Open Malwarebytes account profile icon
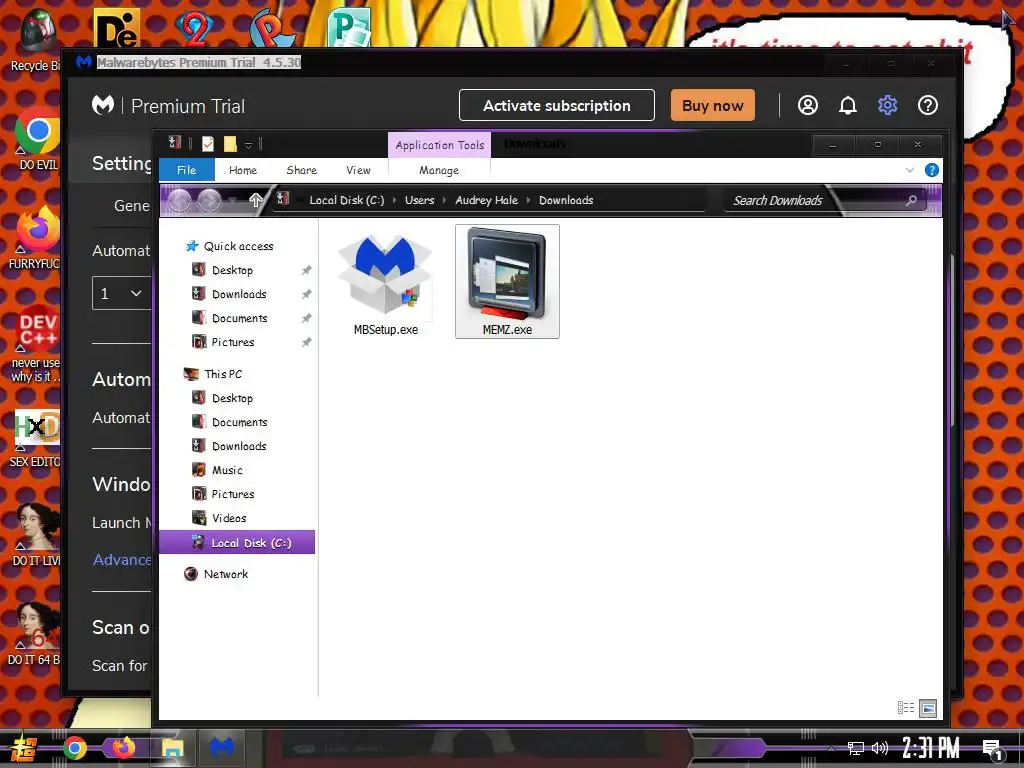This screenshot has height=768, width=1024. tap(808, 105)
